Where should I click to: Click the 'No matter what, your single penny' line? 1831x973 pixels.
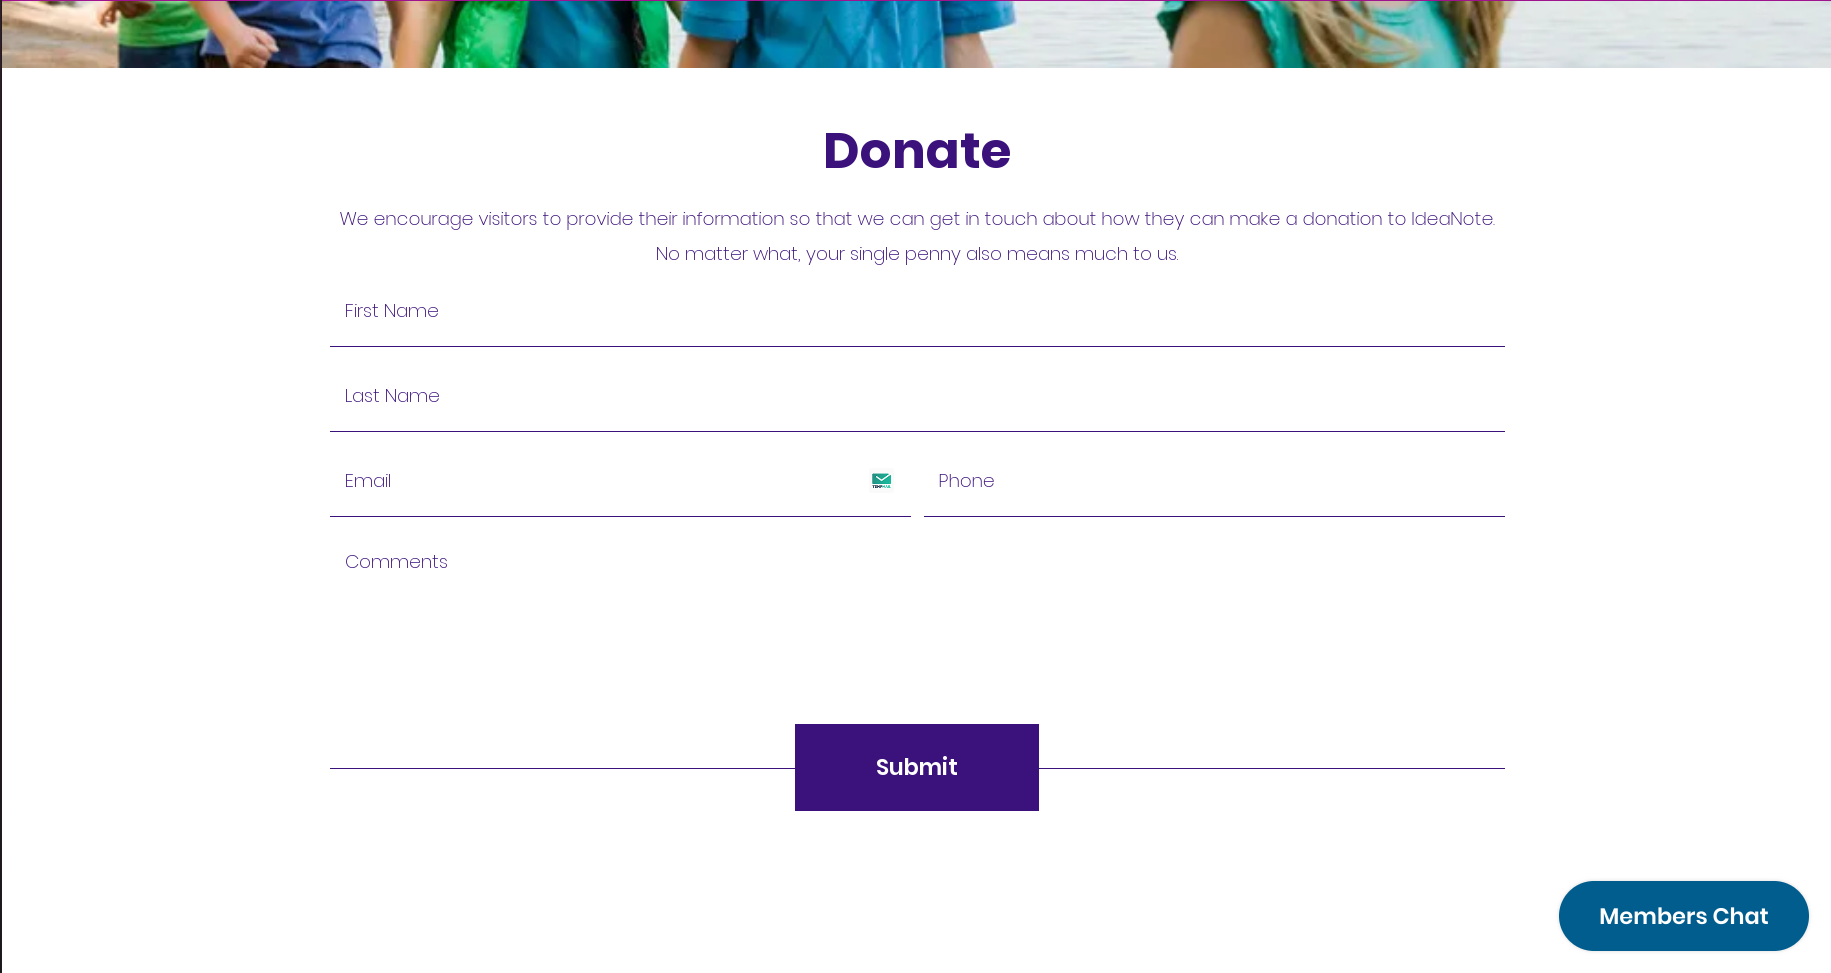coord(917,254)
